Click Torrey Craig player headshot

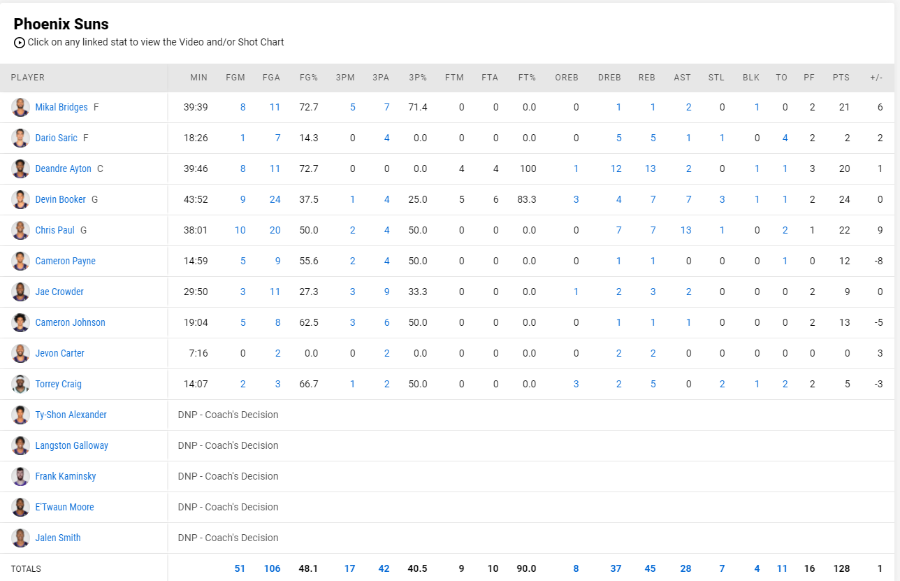(20, 384)
